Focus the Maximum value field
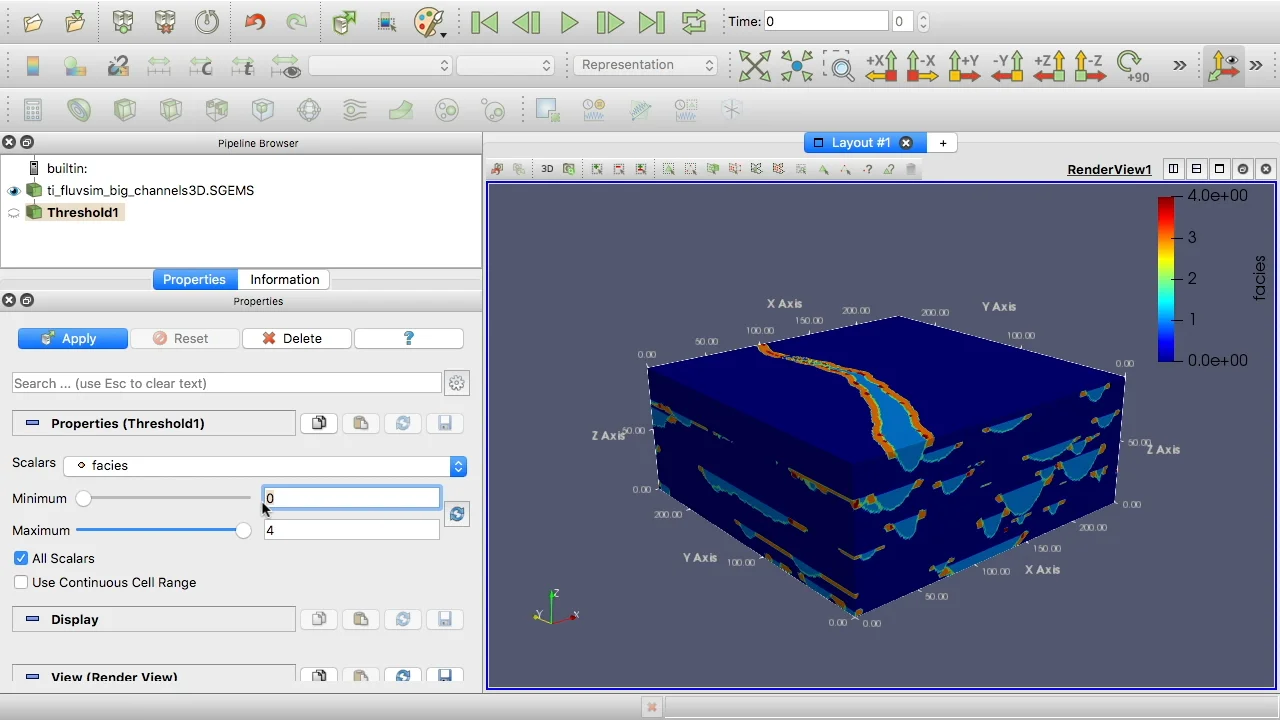 [x=351, y=531]
